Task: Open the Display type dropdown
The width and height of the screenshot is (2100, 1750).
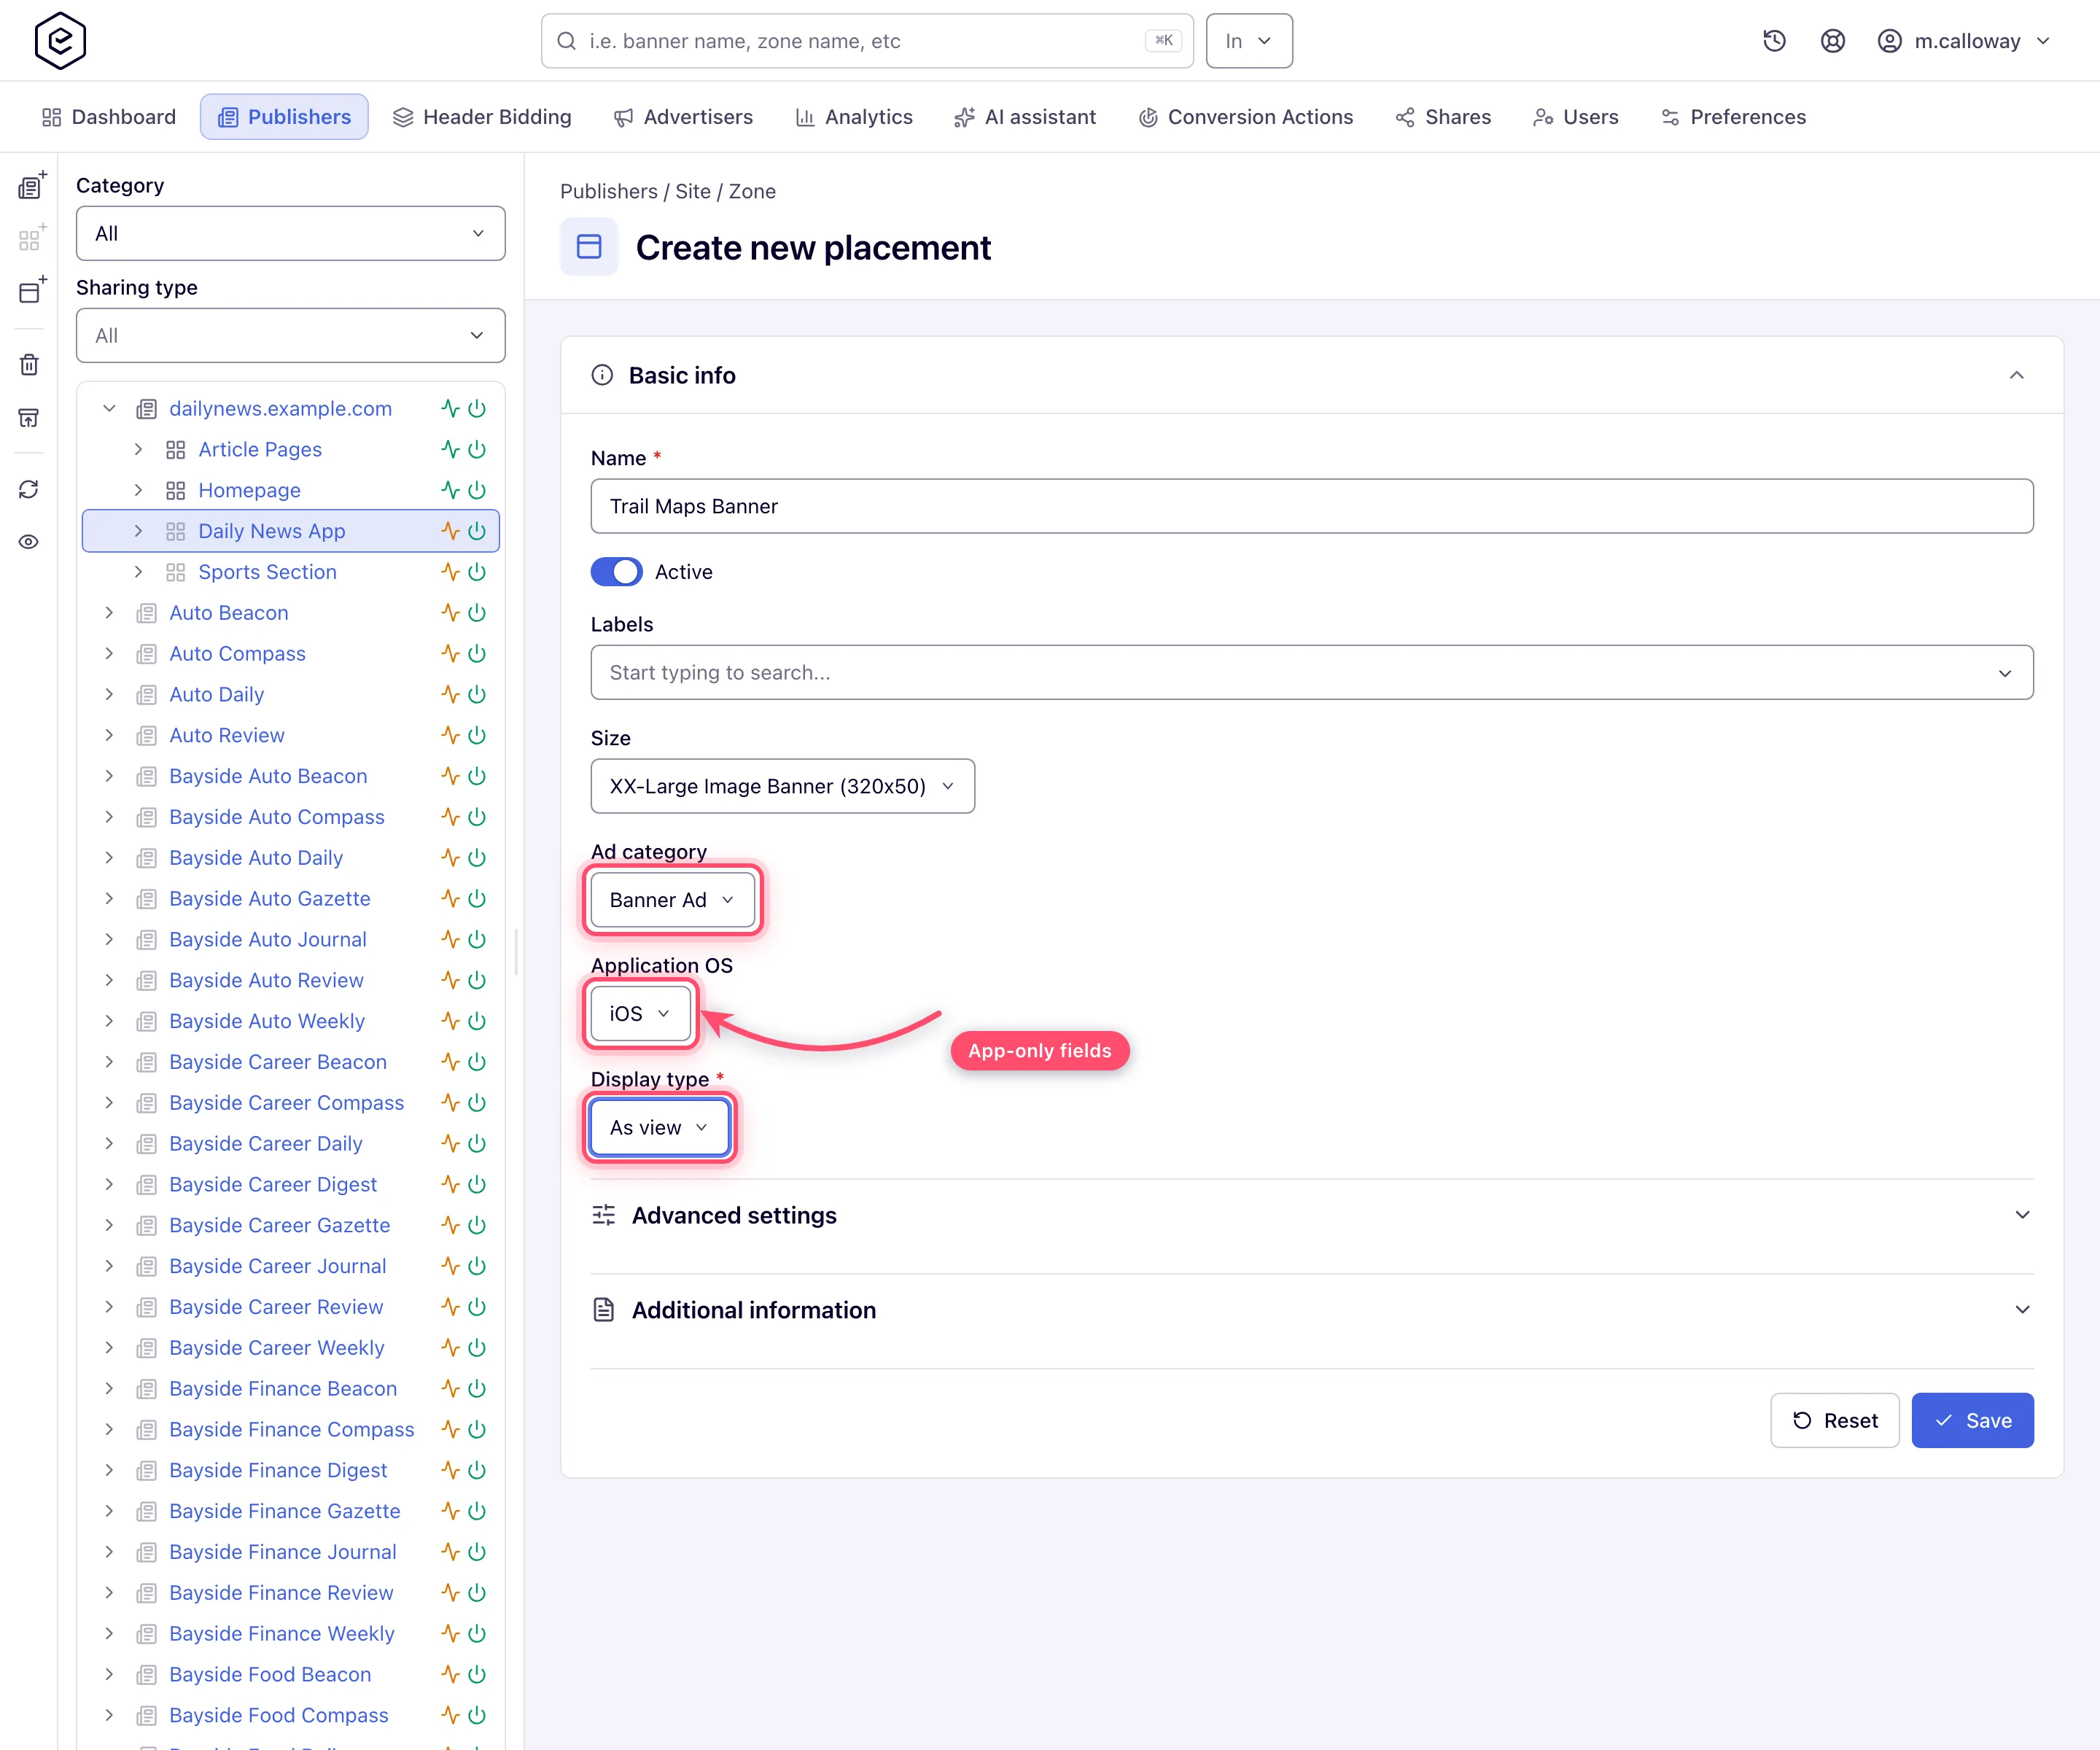Action: pos(659,1127)
